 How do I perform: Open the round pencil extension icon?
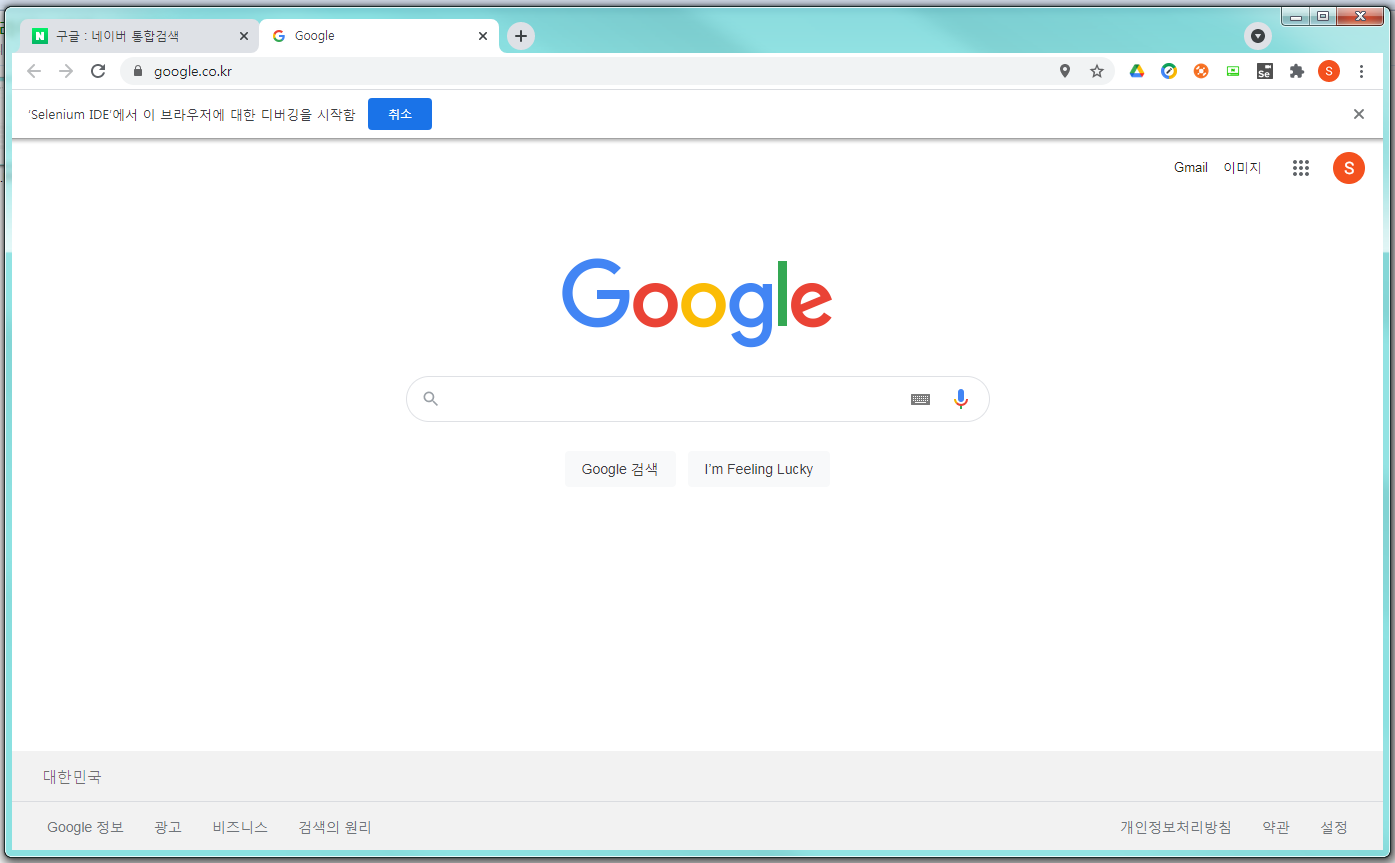[1169, 71]
